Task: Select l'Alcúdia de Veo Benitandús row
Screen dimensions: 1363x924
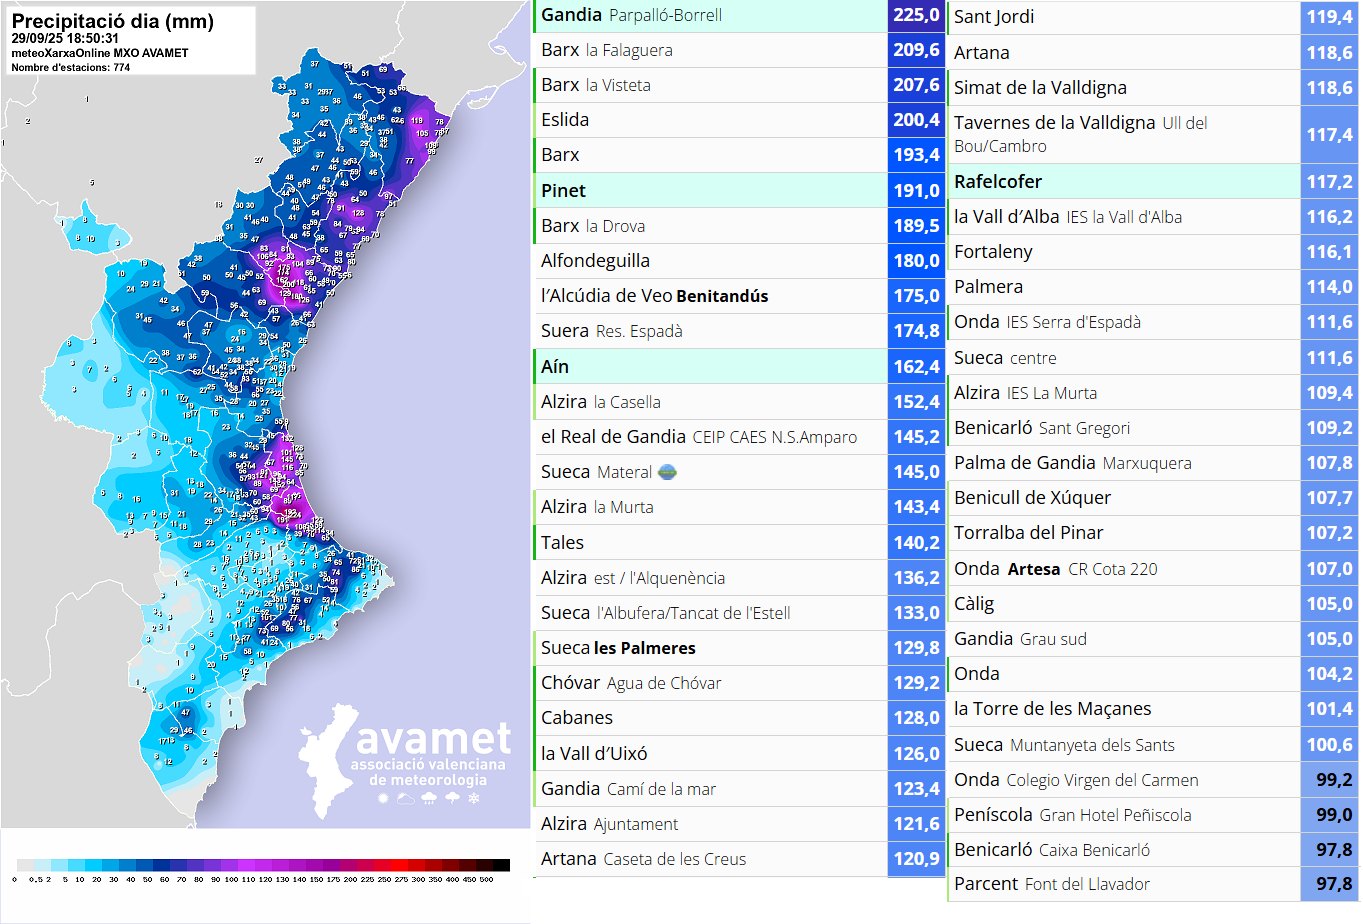Action: click(x=738, y=296)
